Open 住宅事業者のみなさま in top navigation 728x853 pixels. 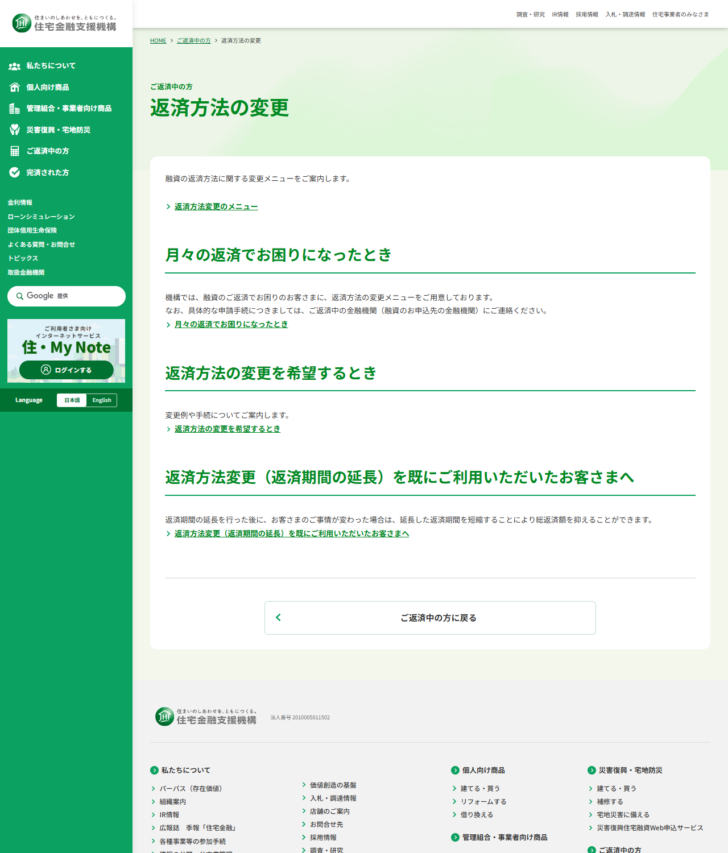(680, 15)
